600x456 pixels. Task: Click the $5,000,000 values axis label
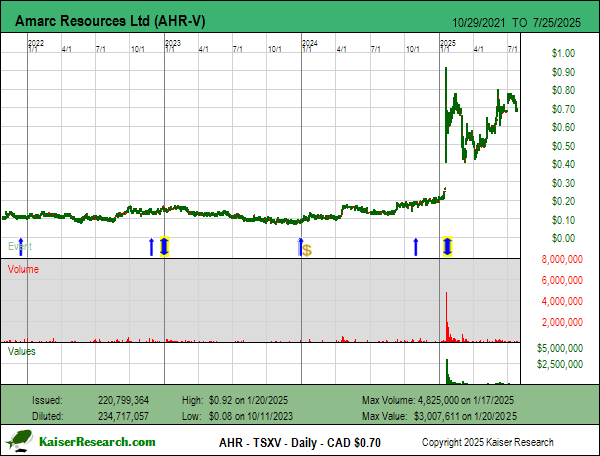pyautogui.click(x=560, y=348)
